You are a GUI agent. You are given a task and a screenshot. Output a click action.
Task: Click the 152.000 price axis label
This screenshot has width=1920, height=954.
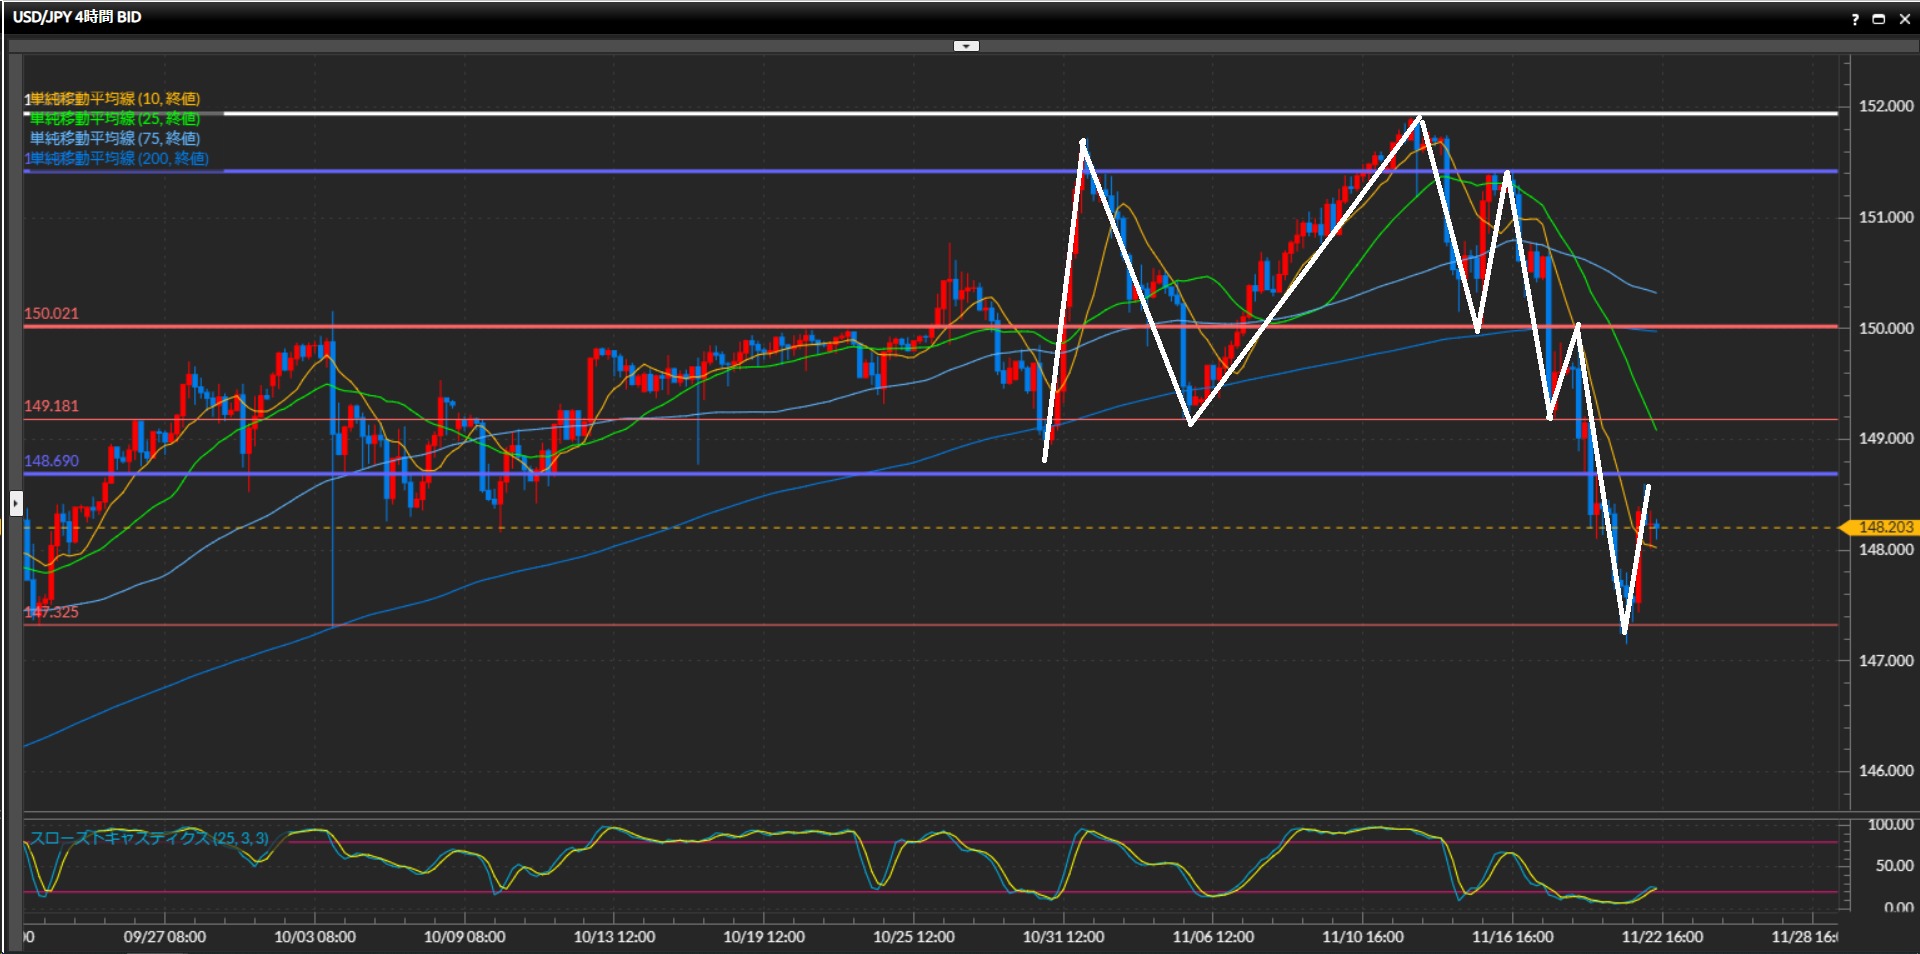tap(1885, 106)
